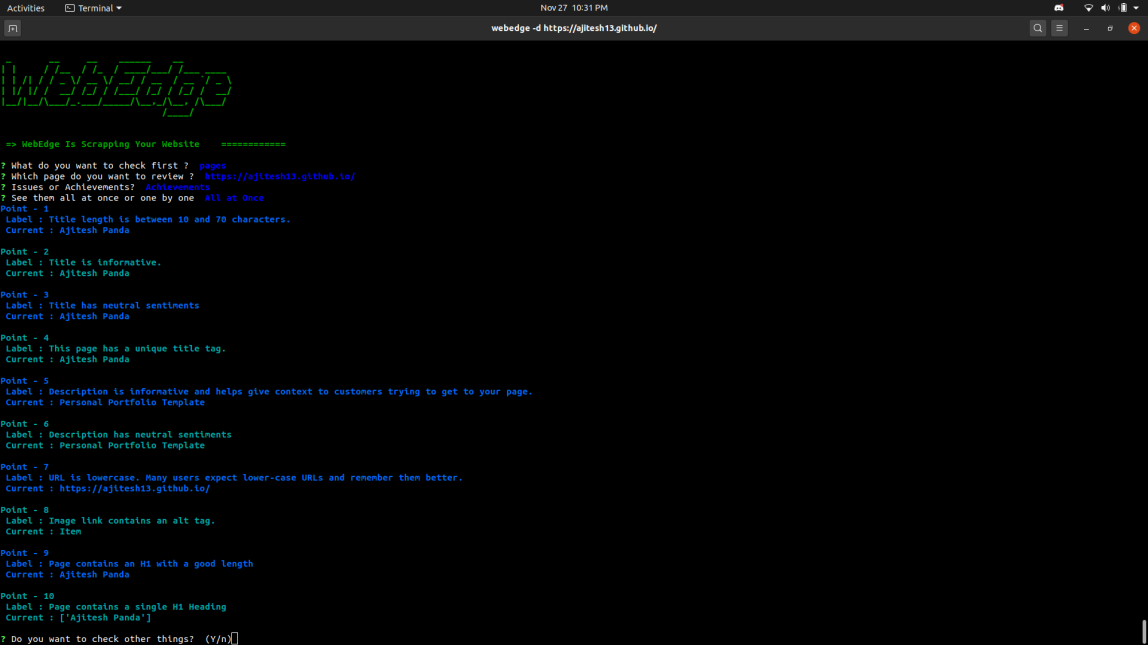
Task: Expand the system menu arrow
Action: click(1136, 8)
